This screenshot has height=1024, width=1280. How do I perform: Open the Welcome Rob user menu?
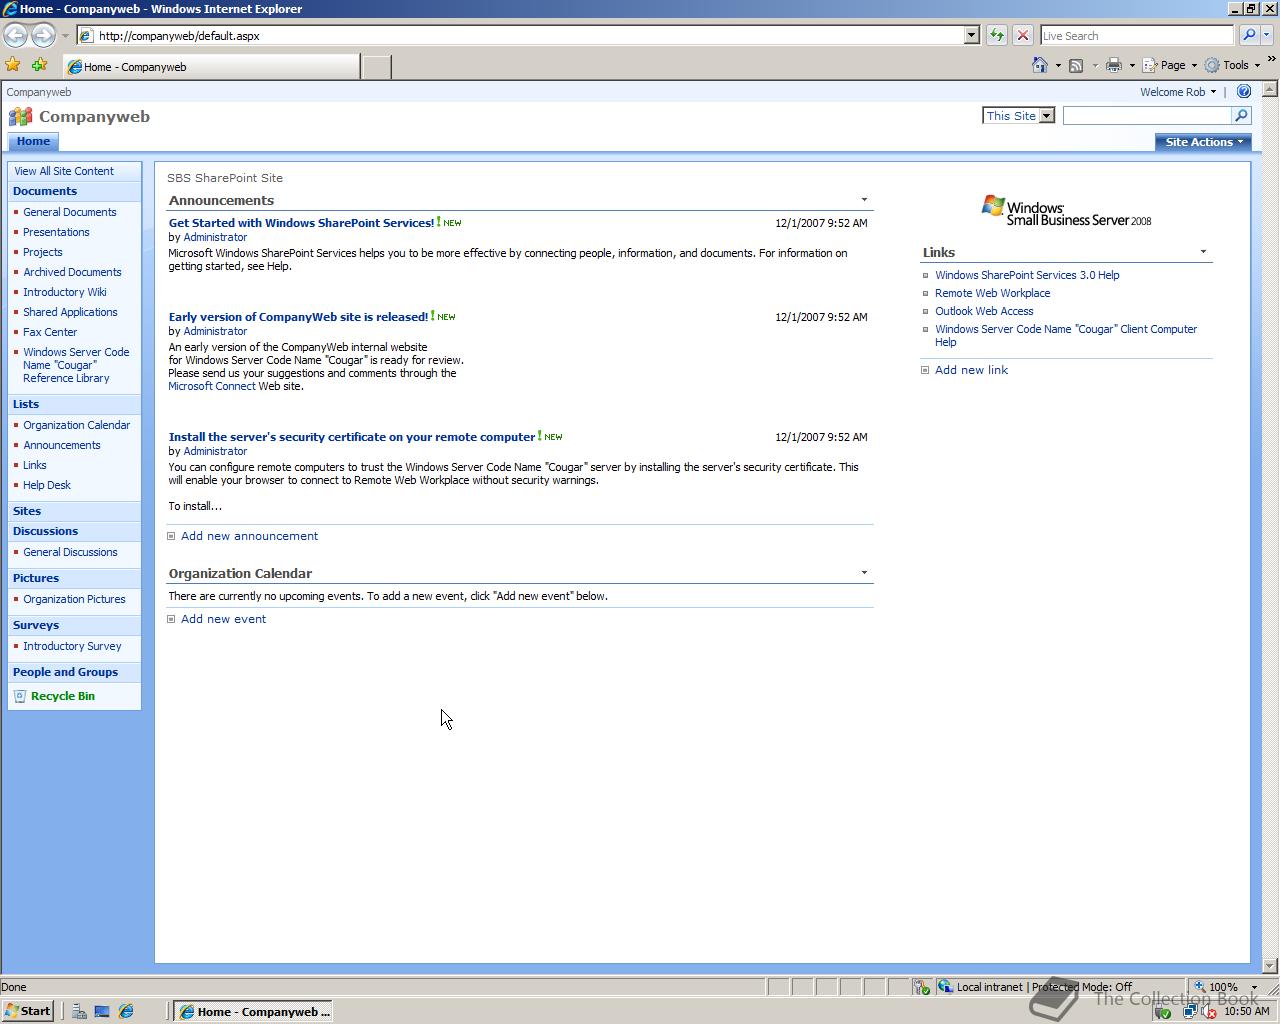coord(1177,92)
